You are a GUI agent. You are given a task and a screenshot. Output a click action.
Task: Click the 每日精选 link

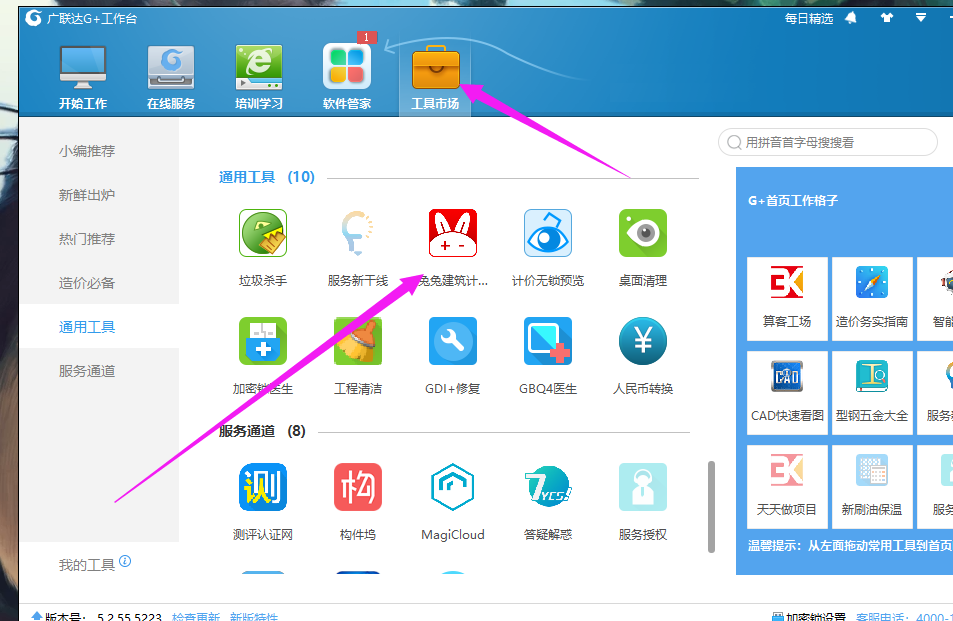pos(808,19)
